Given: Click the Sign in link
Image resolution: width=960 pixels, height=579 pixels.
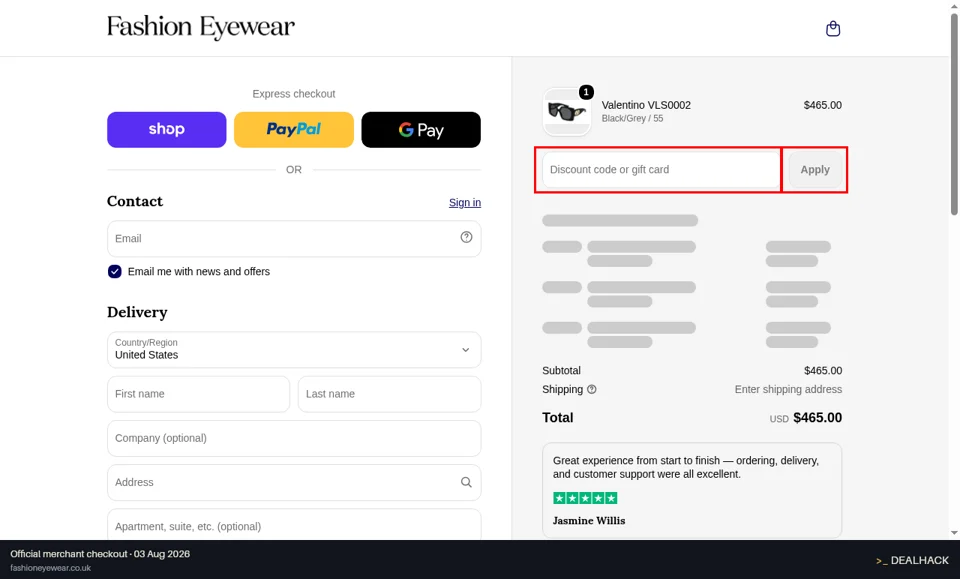Looking at the screenshot, I should tap(465, 203).
